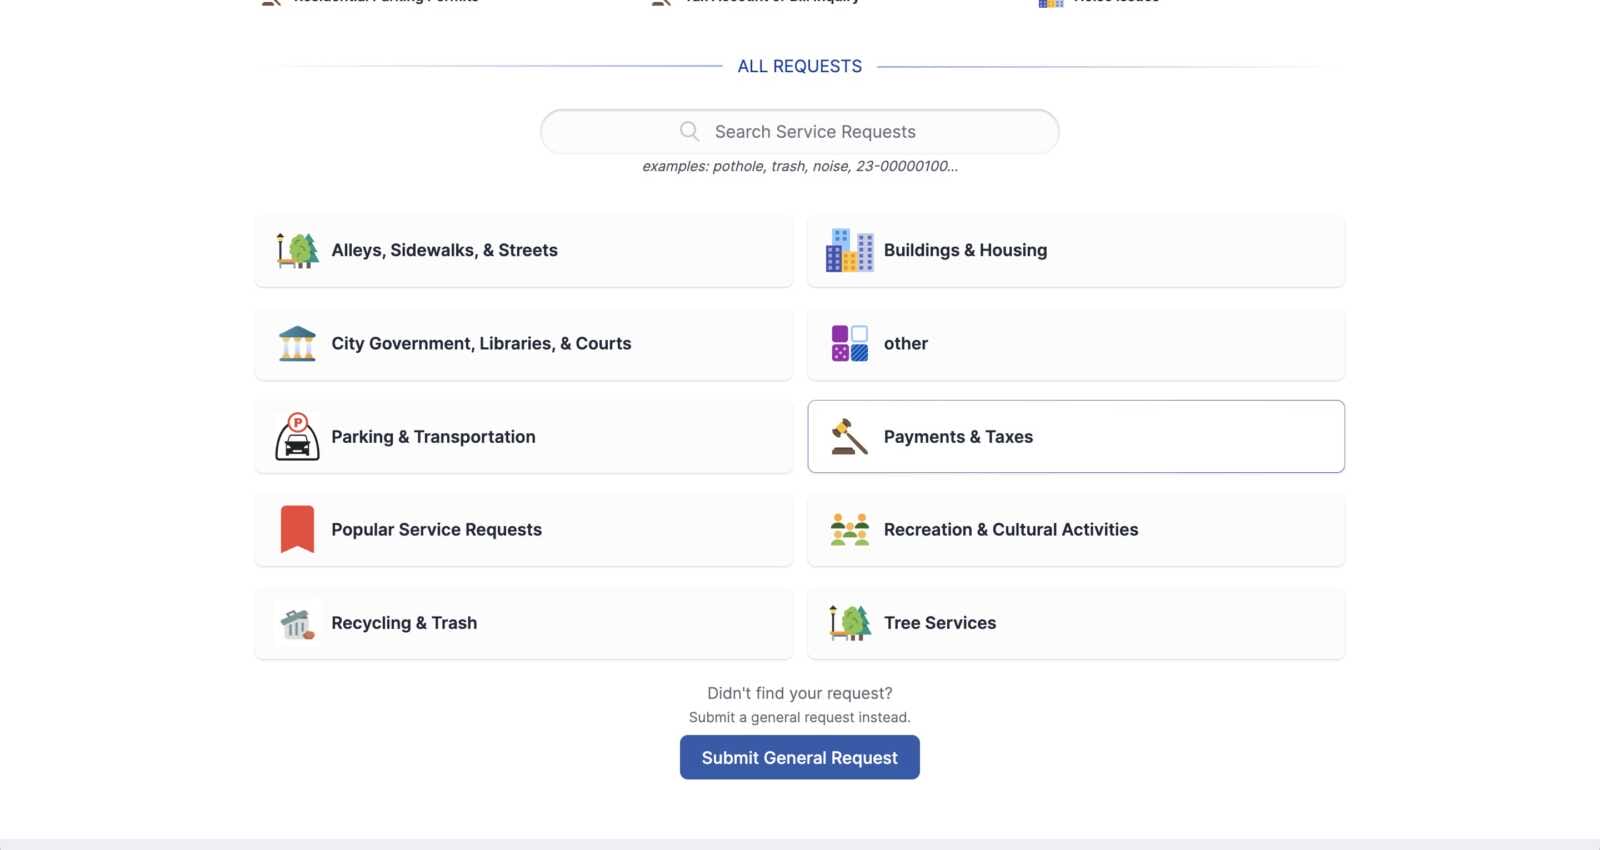The width and height of the screenshot is (1600, 850).
Task: Click the columned courthouse icon for City Government
Action: tap(297, 344)
